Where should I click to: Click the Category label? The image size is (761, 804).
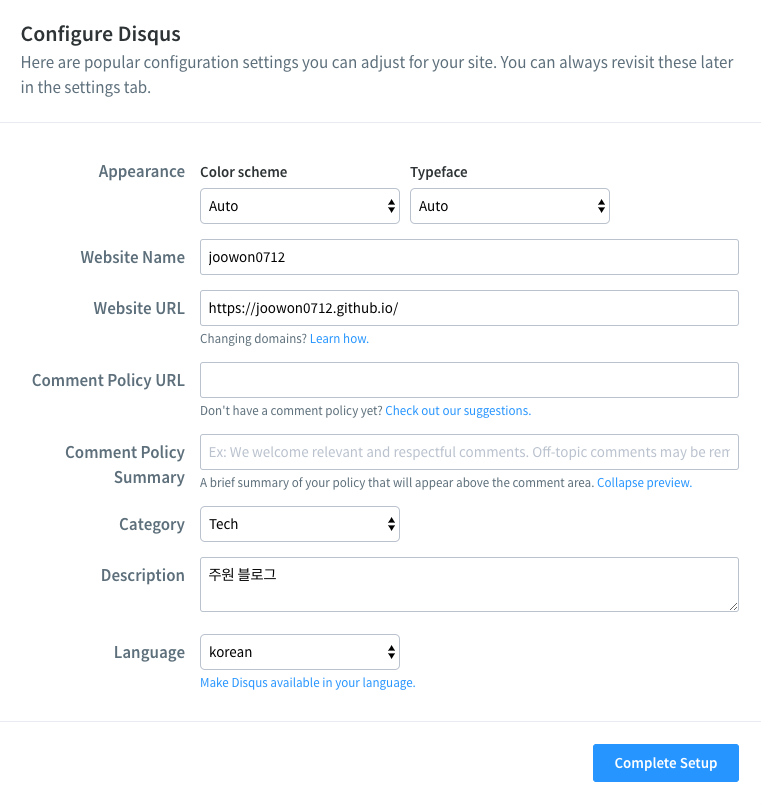pyautogui.click(x=152, y=525)
